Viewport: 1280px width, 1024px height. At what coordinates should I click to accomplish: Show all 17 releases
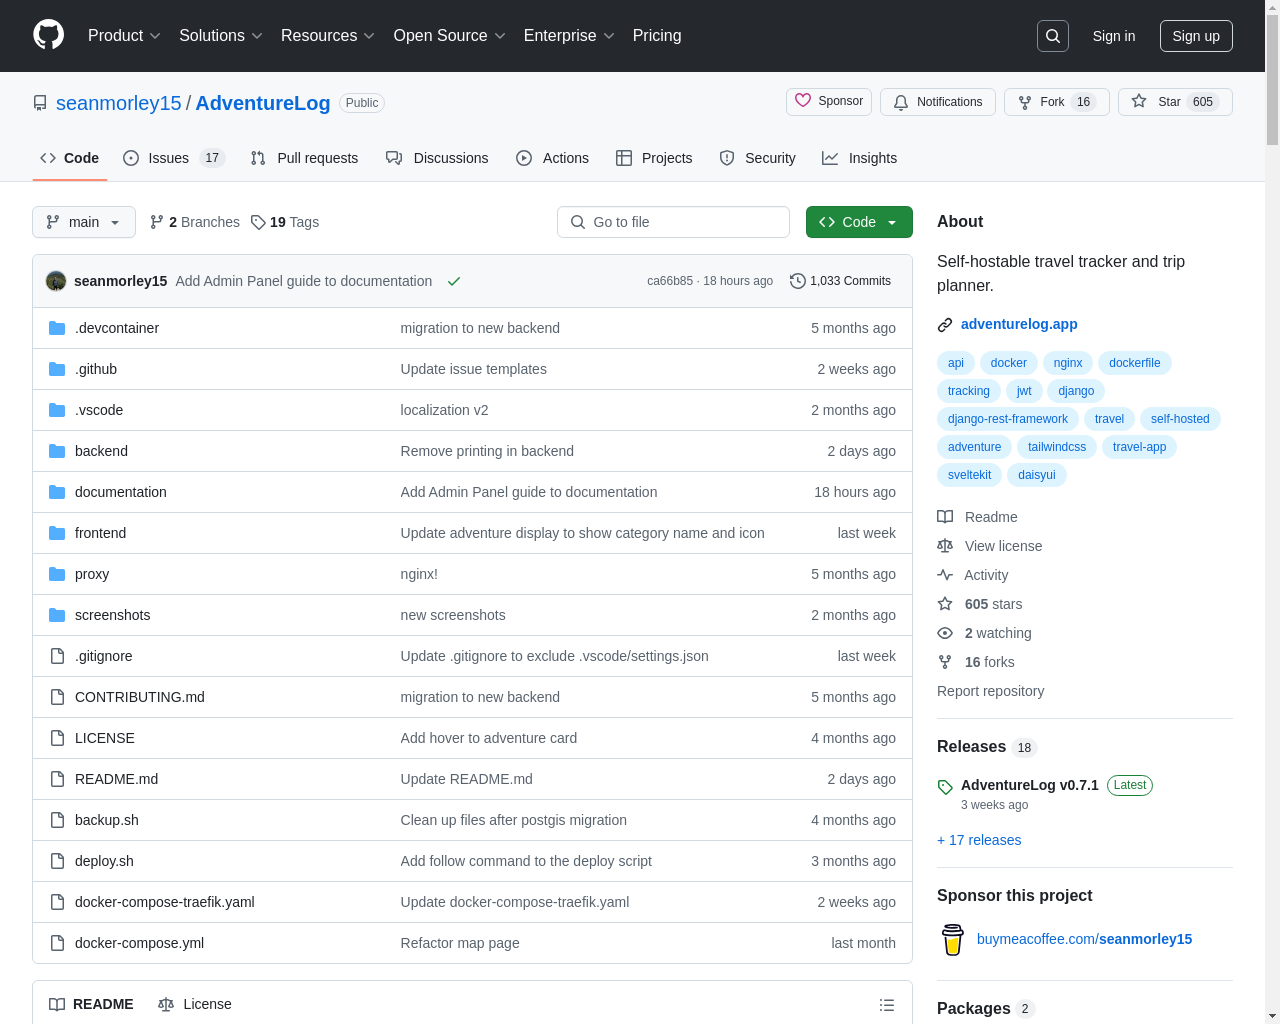[979, 840]
